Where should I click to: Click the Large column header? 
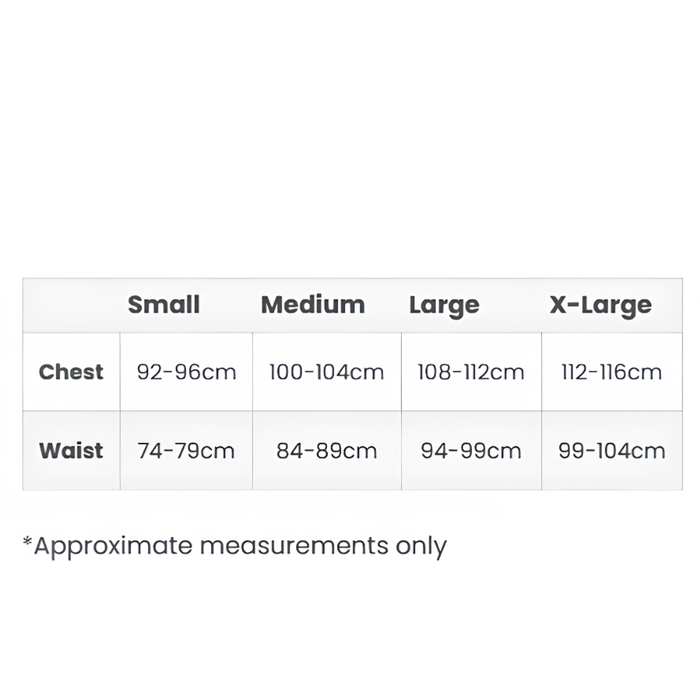[444, 306]
